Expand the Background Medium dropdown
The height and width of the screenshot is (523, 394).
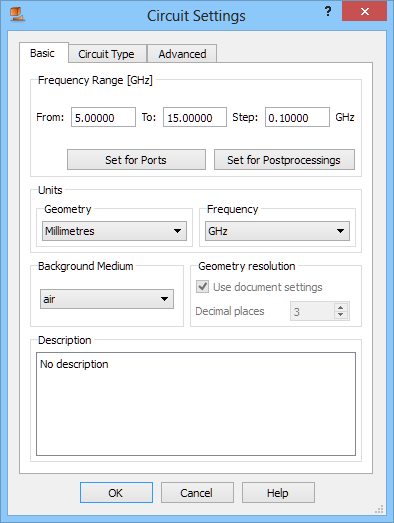107,299
